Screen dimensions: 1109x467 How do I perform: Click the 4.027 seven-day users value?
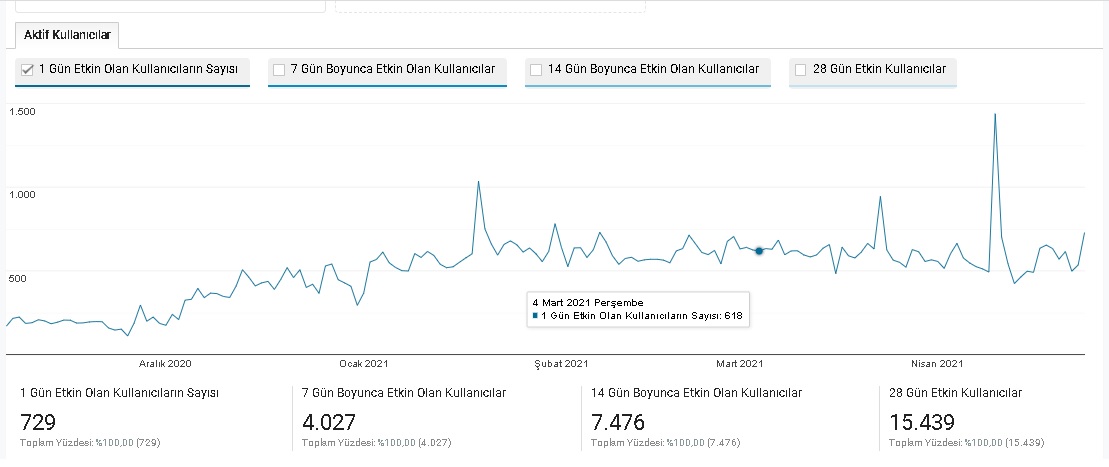click(x=329, y=422)
